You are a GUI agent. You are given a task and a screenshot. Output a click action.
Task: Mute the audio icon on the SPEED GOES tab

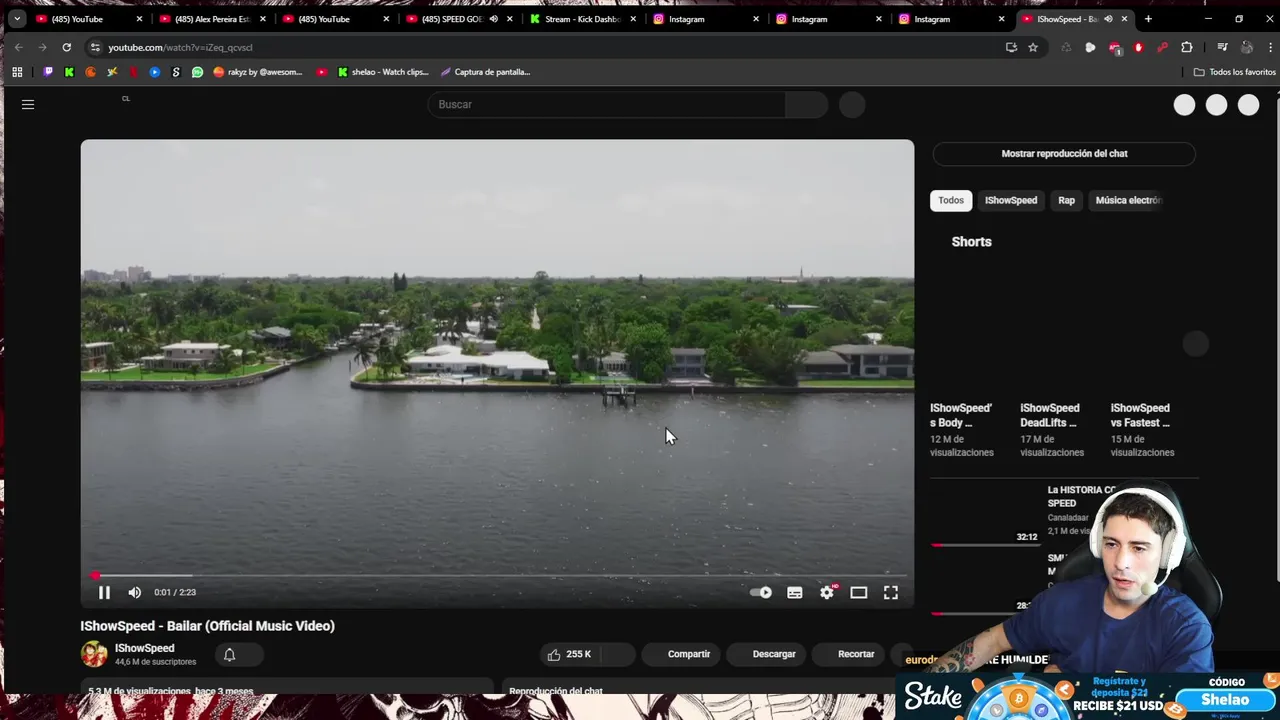point(493,19)
